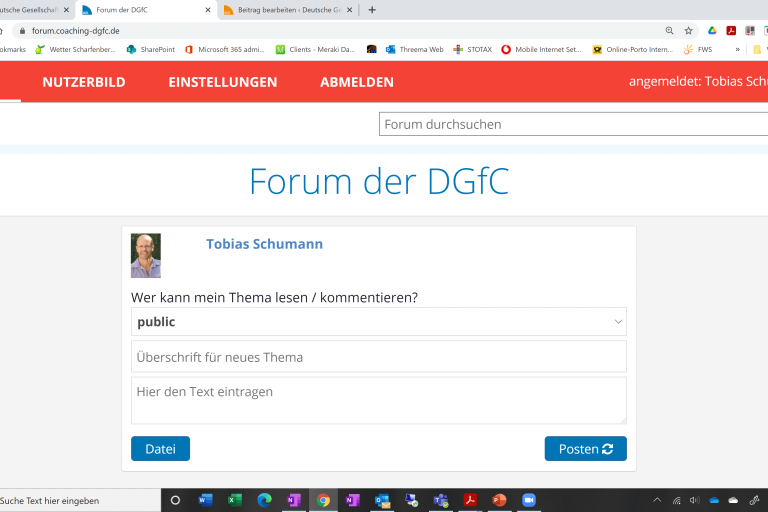Open Zoom from the Windows taskbar

[x=528, y=500]
